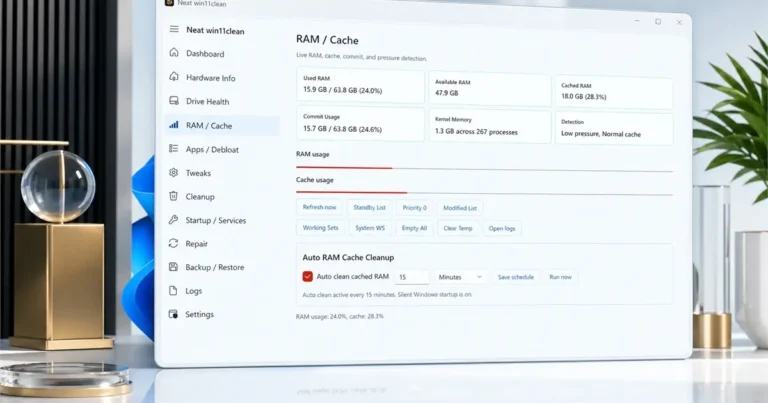This screenshot has height=403, width=768.
Task: Click the Hardware Info sidebar icon
Action: click(175, 78)
